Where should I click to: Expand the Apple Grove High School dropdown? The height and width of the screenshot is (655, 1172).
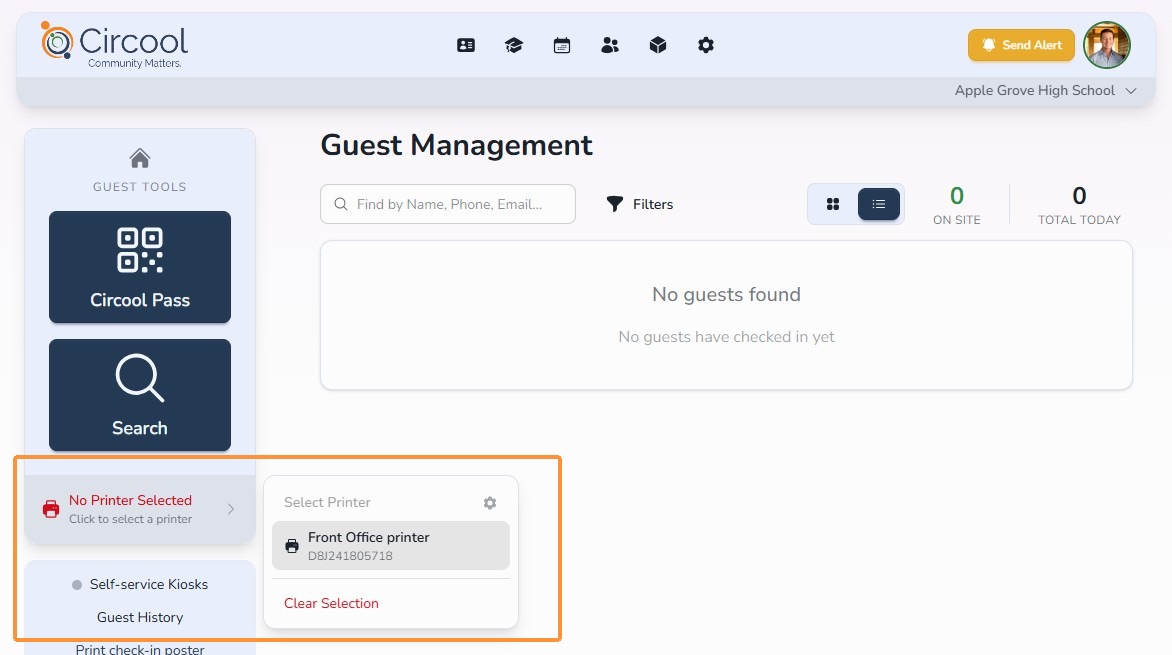(x=1045, y=90)
